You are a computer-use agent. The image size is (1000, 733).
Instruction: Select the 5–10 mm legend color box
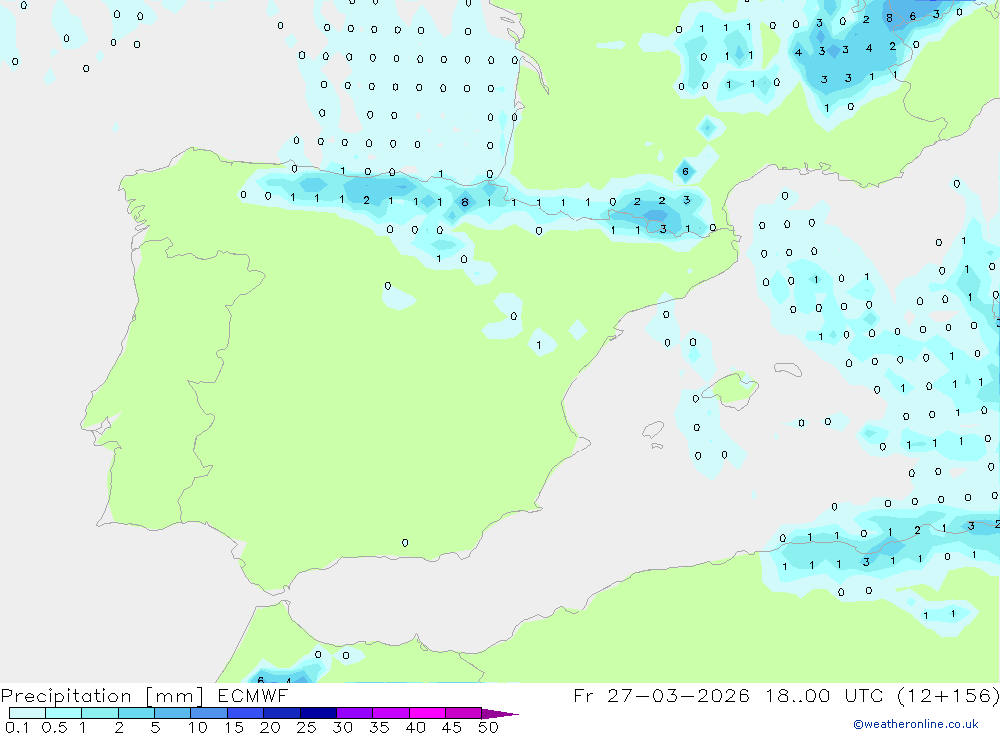173,713
